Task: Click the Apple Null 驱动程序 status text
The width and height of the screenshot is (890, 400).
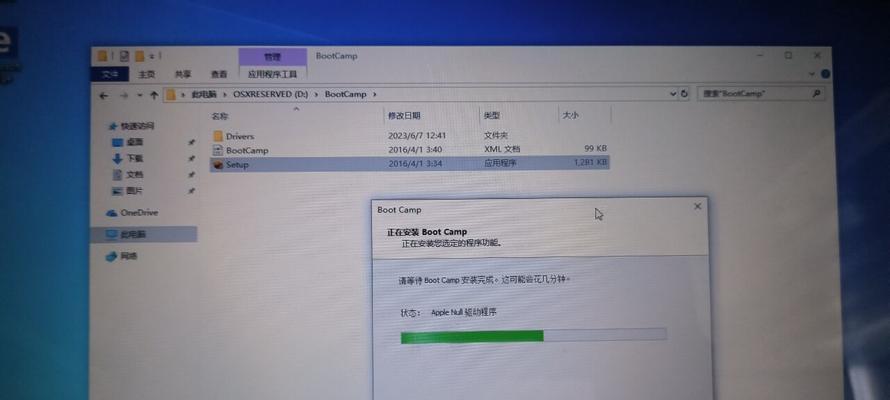Action: (x=464, y=312)
